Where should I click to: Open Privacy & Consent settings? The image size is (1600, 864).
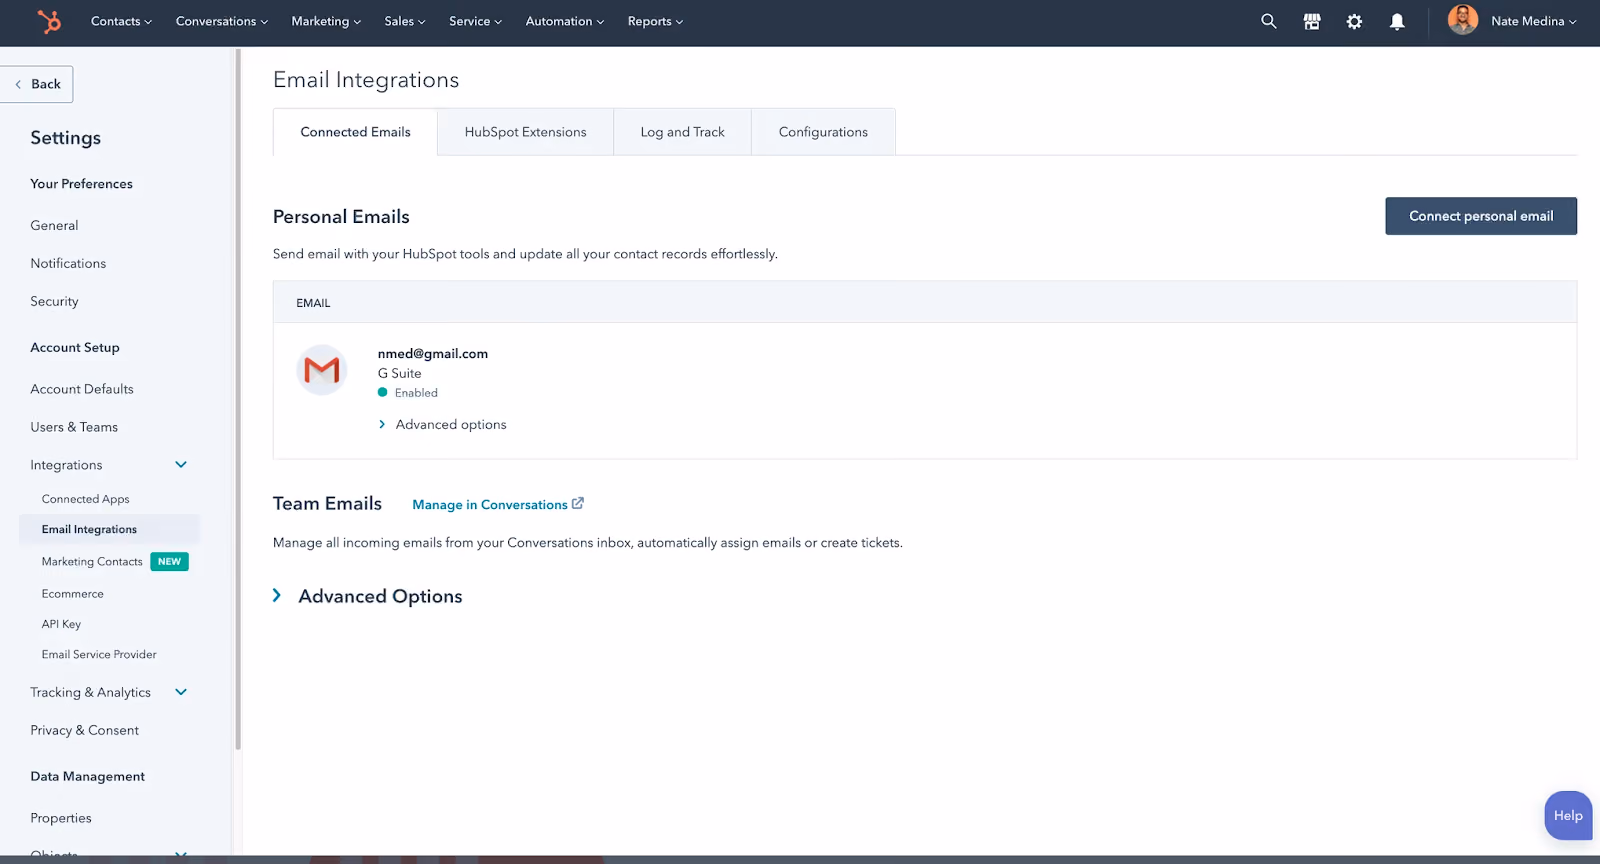(85, 731)
